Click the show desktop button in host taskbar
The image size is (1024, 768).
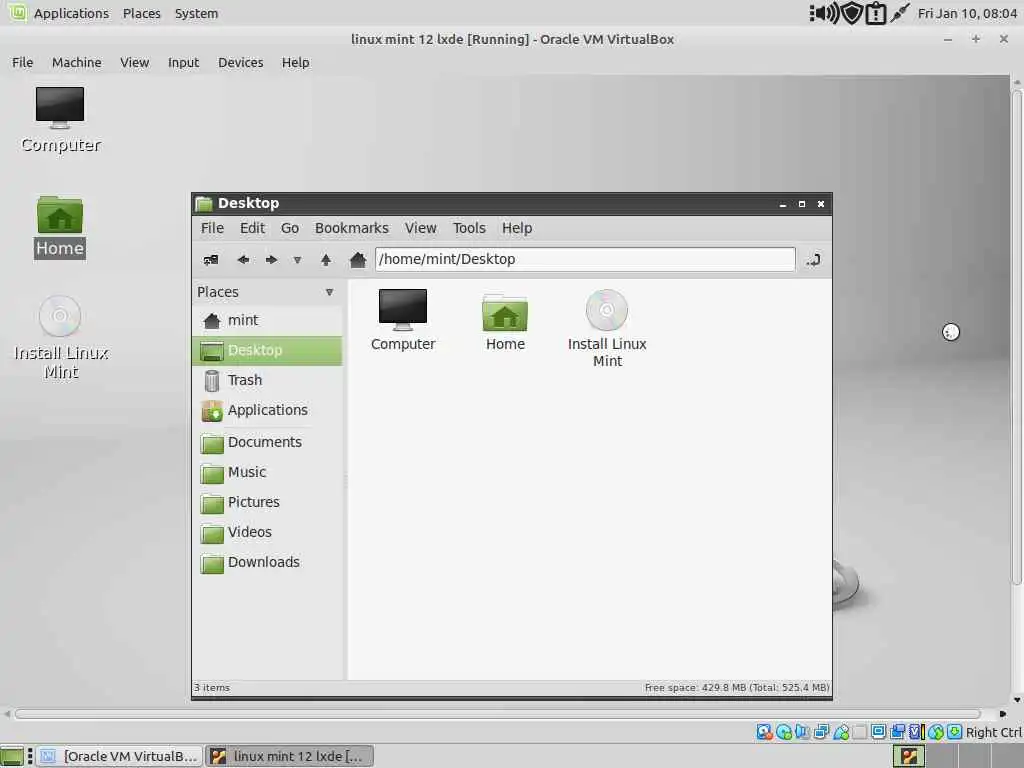click(12, 756)
